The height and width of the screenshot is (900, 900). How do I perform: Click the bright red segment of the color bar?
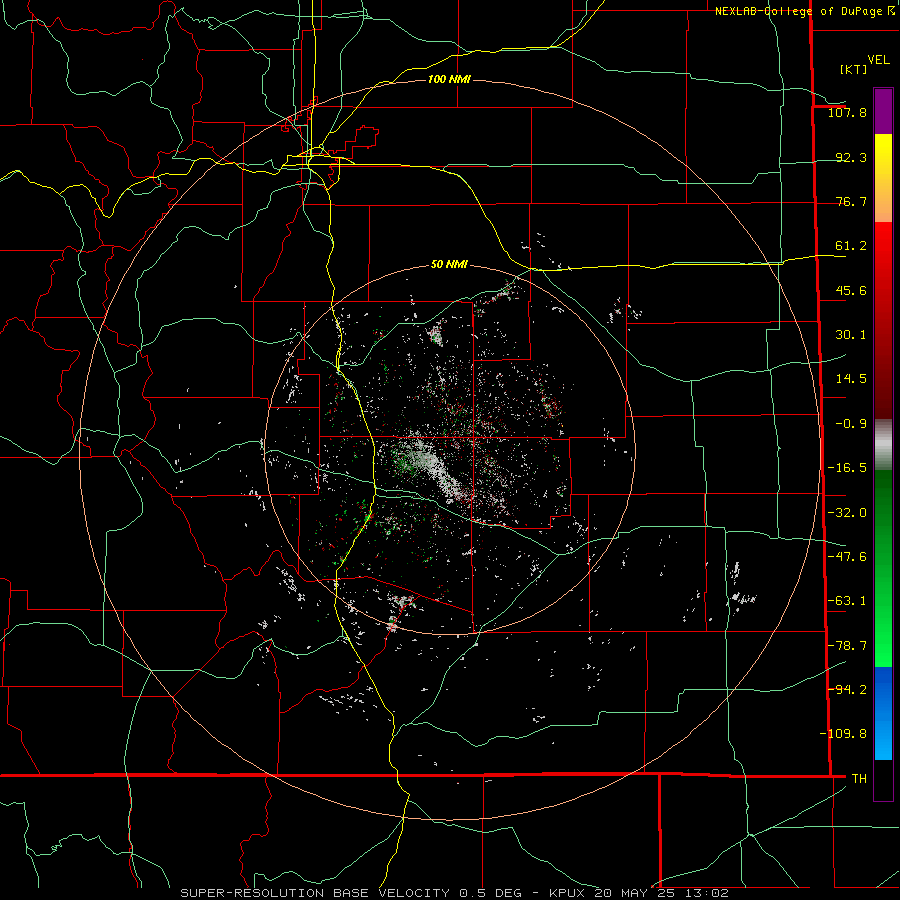[883, 321]
